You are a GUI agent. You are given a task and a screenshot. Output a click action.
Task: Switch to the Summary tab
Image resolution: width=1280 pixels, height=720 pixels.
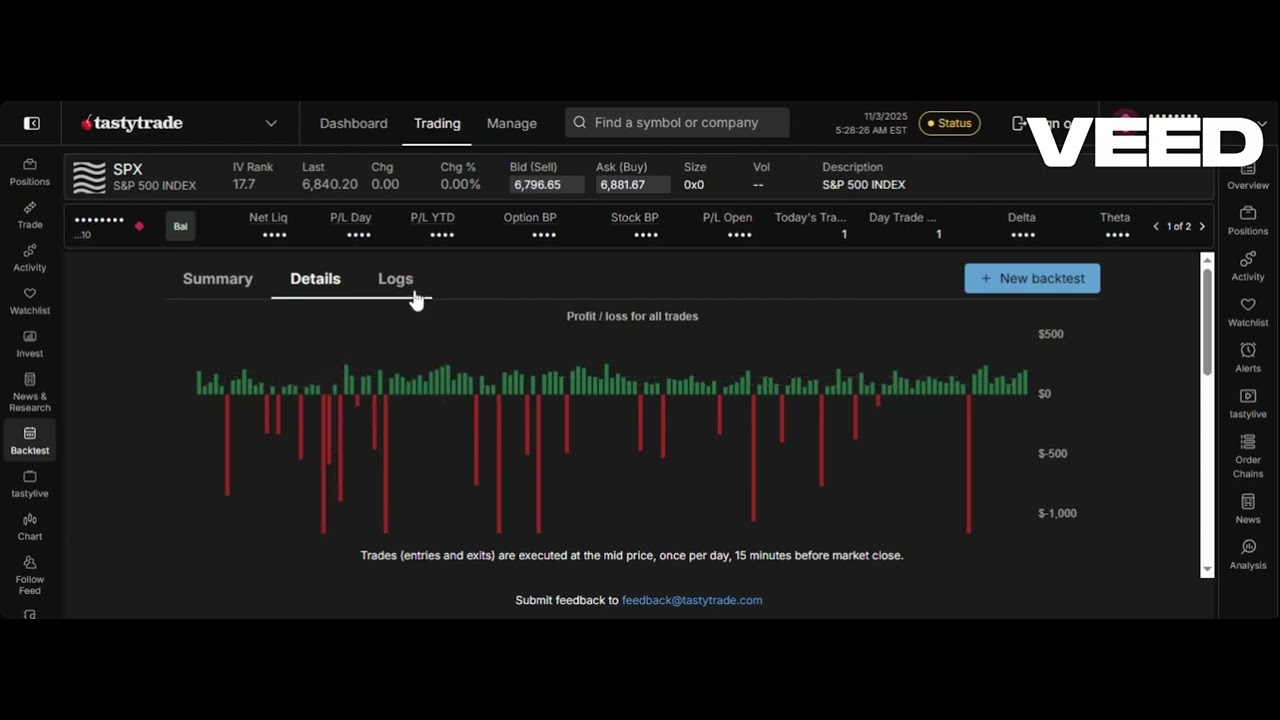[217, 279]
